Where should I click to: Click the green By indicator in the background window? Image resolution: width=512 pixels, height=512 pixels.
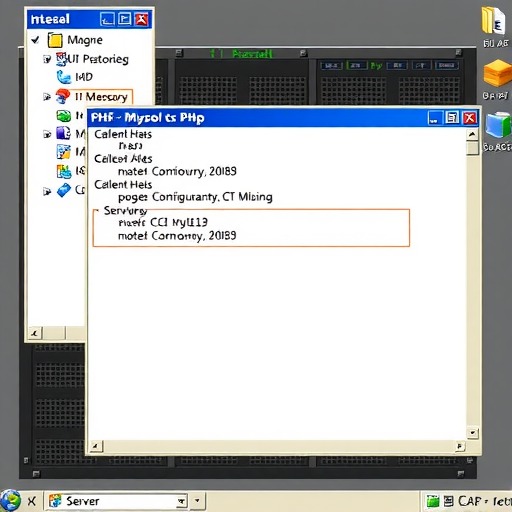[x=376, y=66]
